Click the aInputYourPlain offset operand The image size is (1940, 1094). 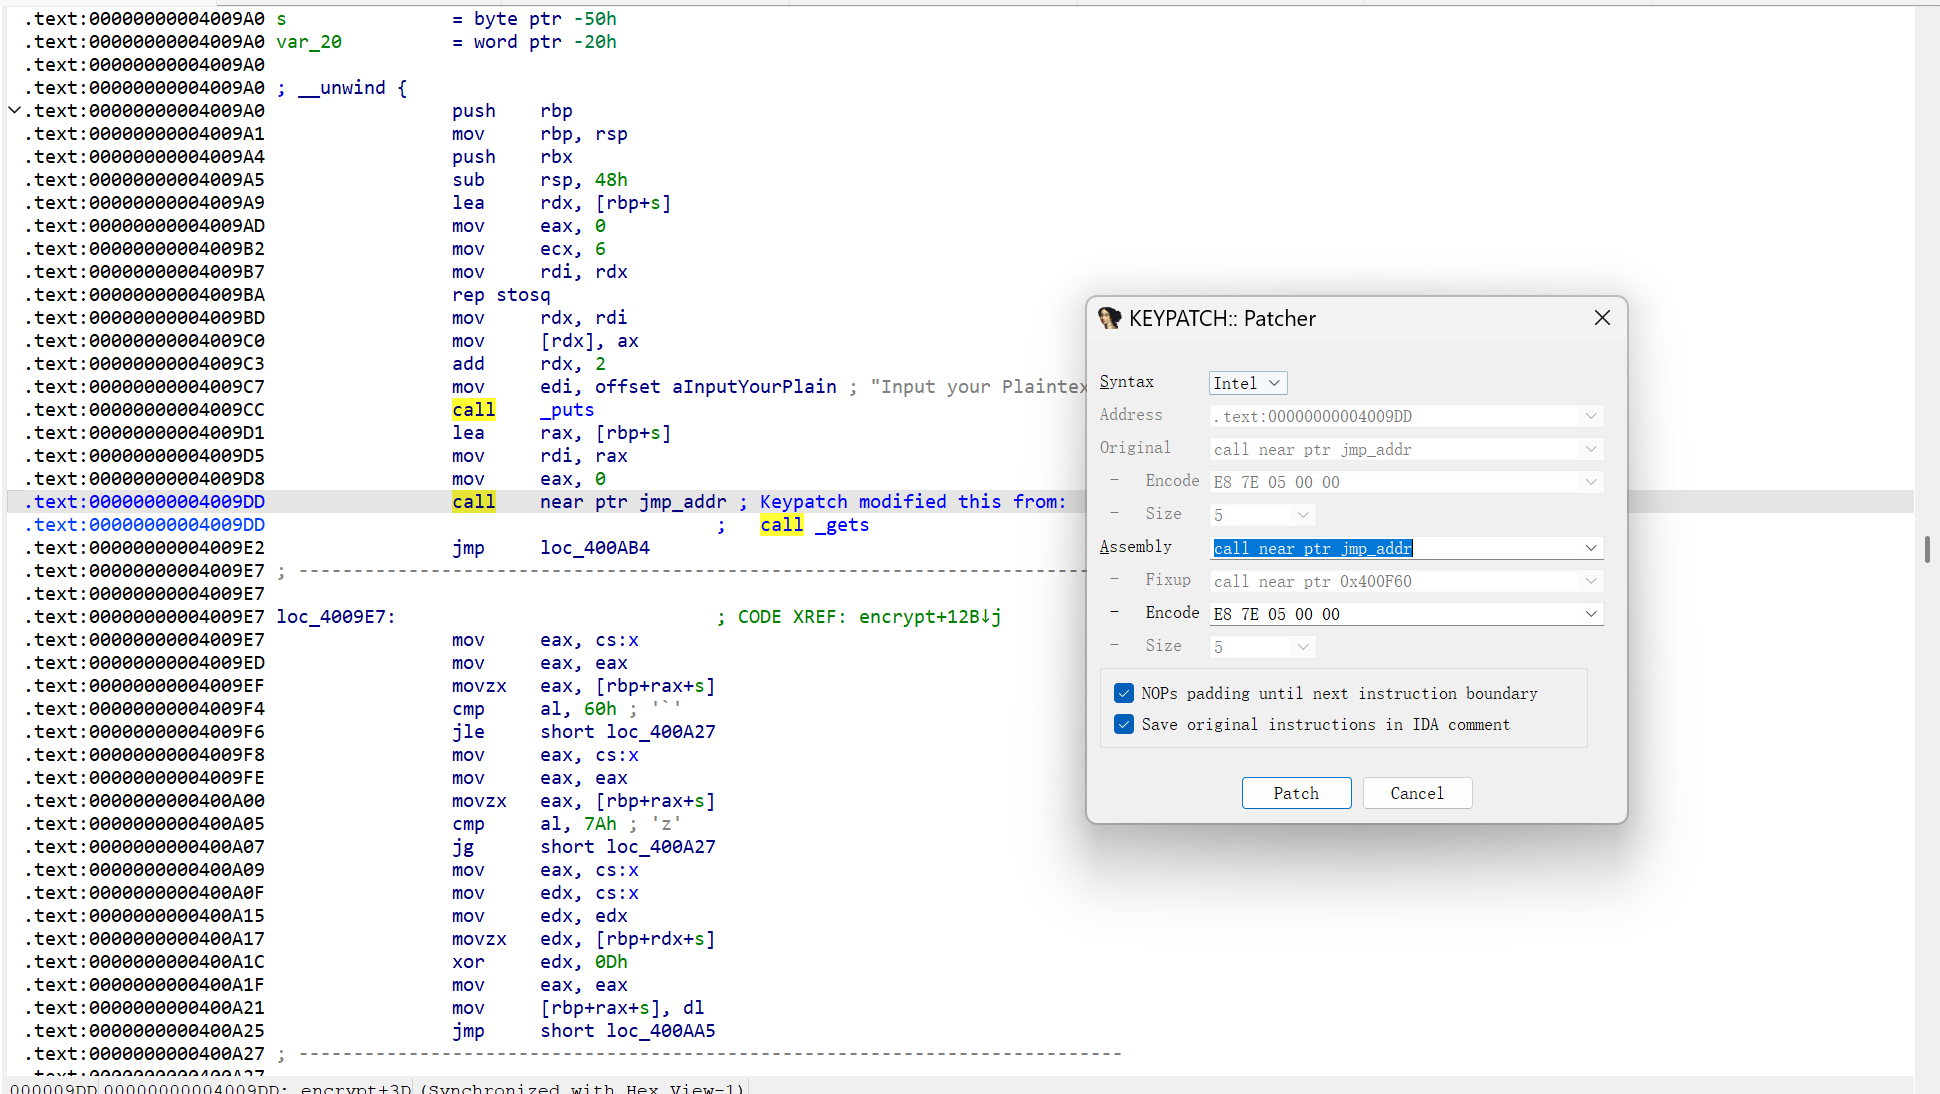coord(753,387)
